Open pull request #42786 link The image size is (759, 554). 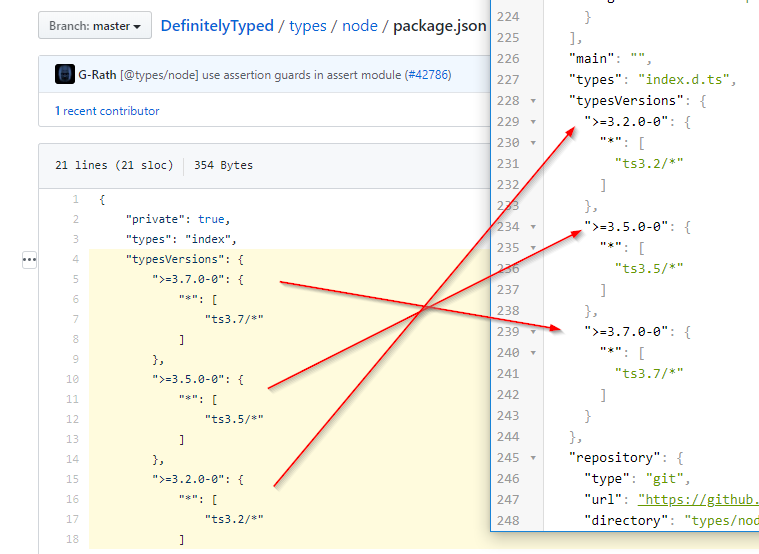(428, 75)
